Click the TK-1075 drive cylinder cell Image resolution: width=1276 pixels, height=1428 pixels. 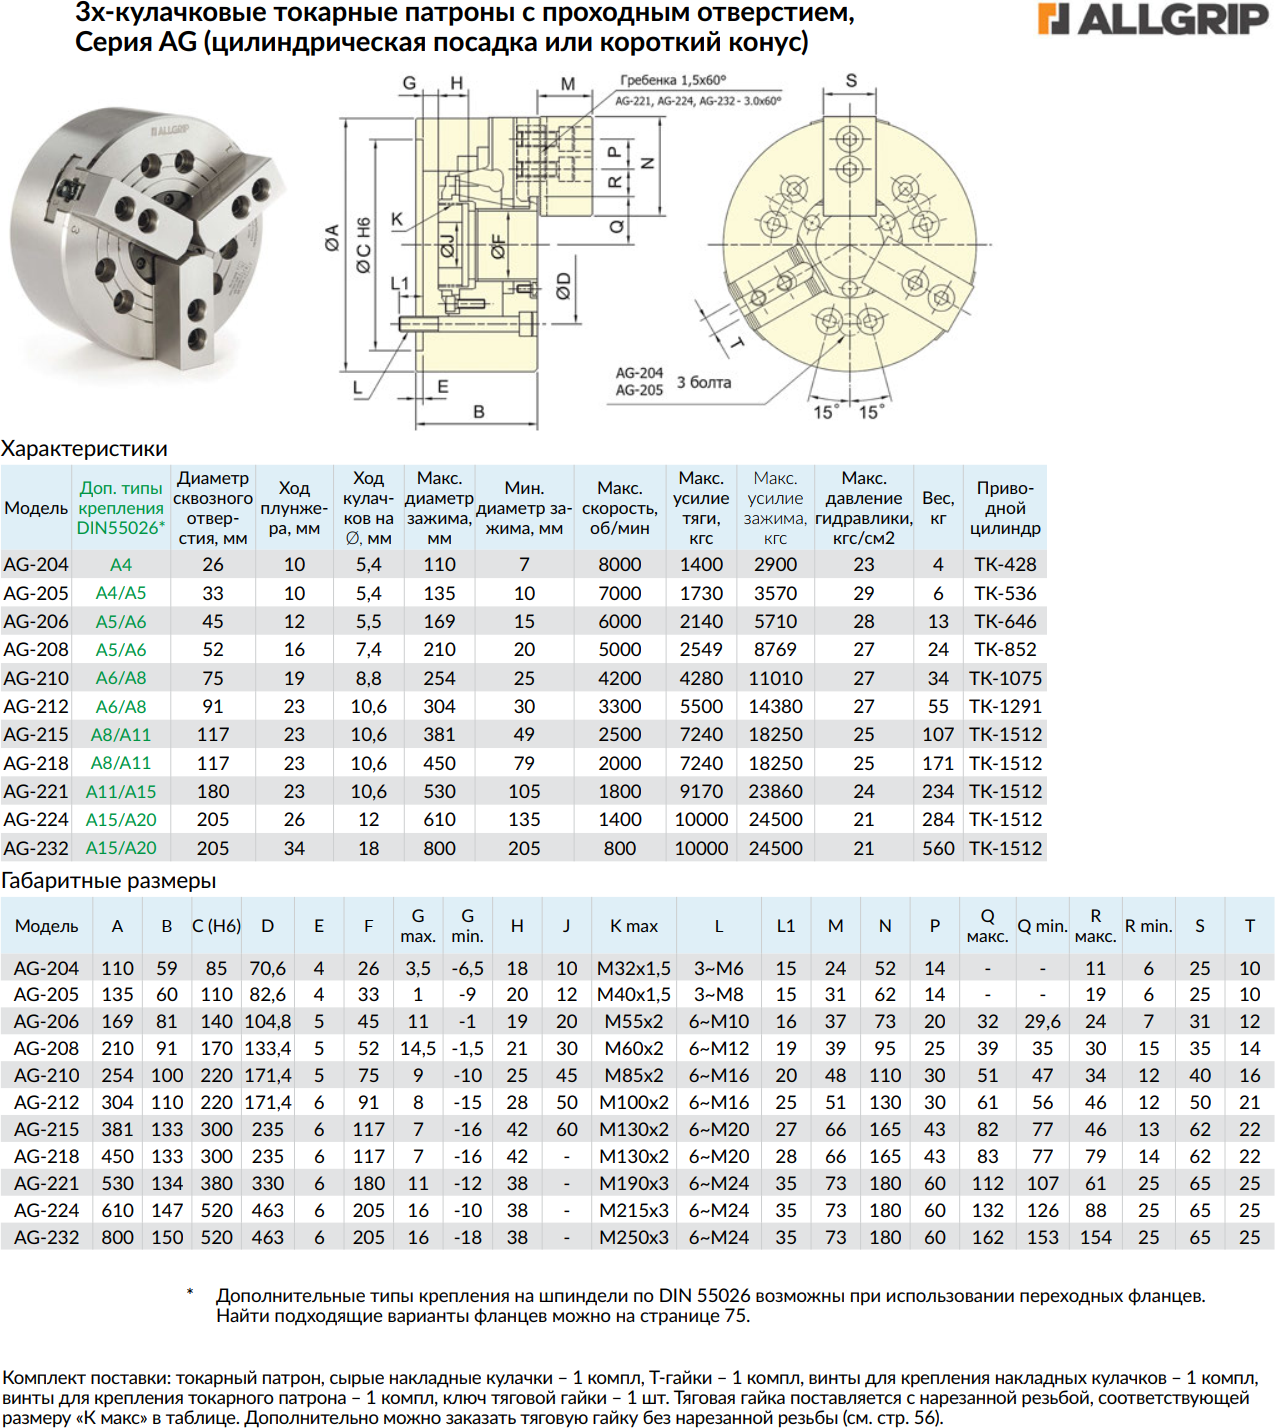pos(1005,678)
